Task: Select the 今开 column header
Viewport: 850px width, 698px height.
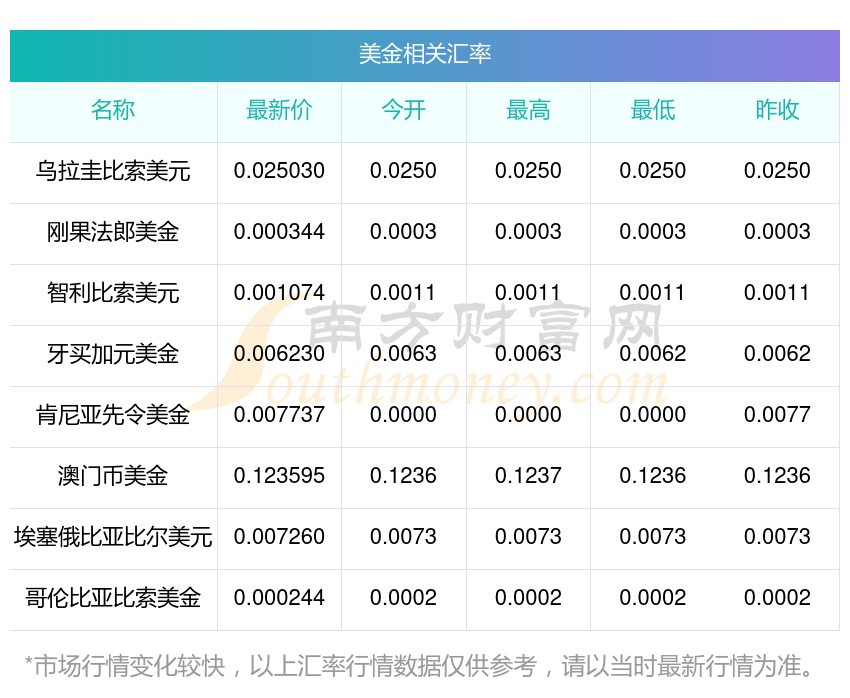Action: 403,110
